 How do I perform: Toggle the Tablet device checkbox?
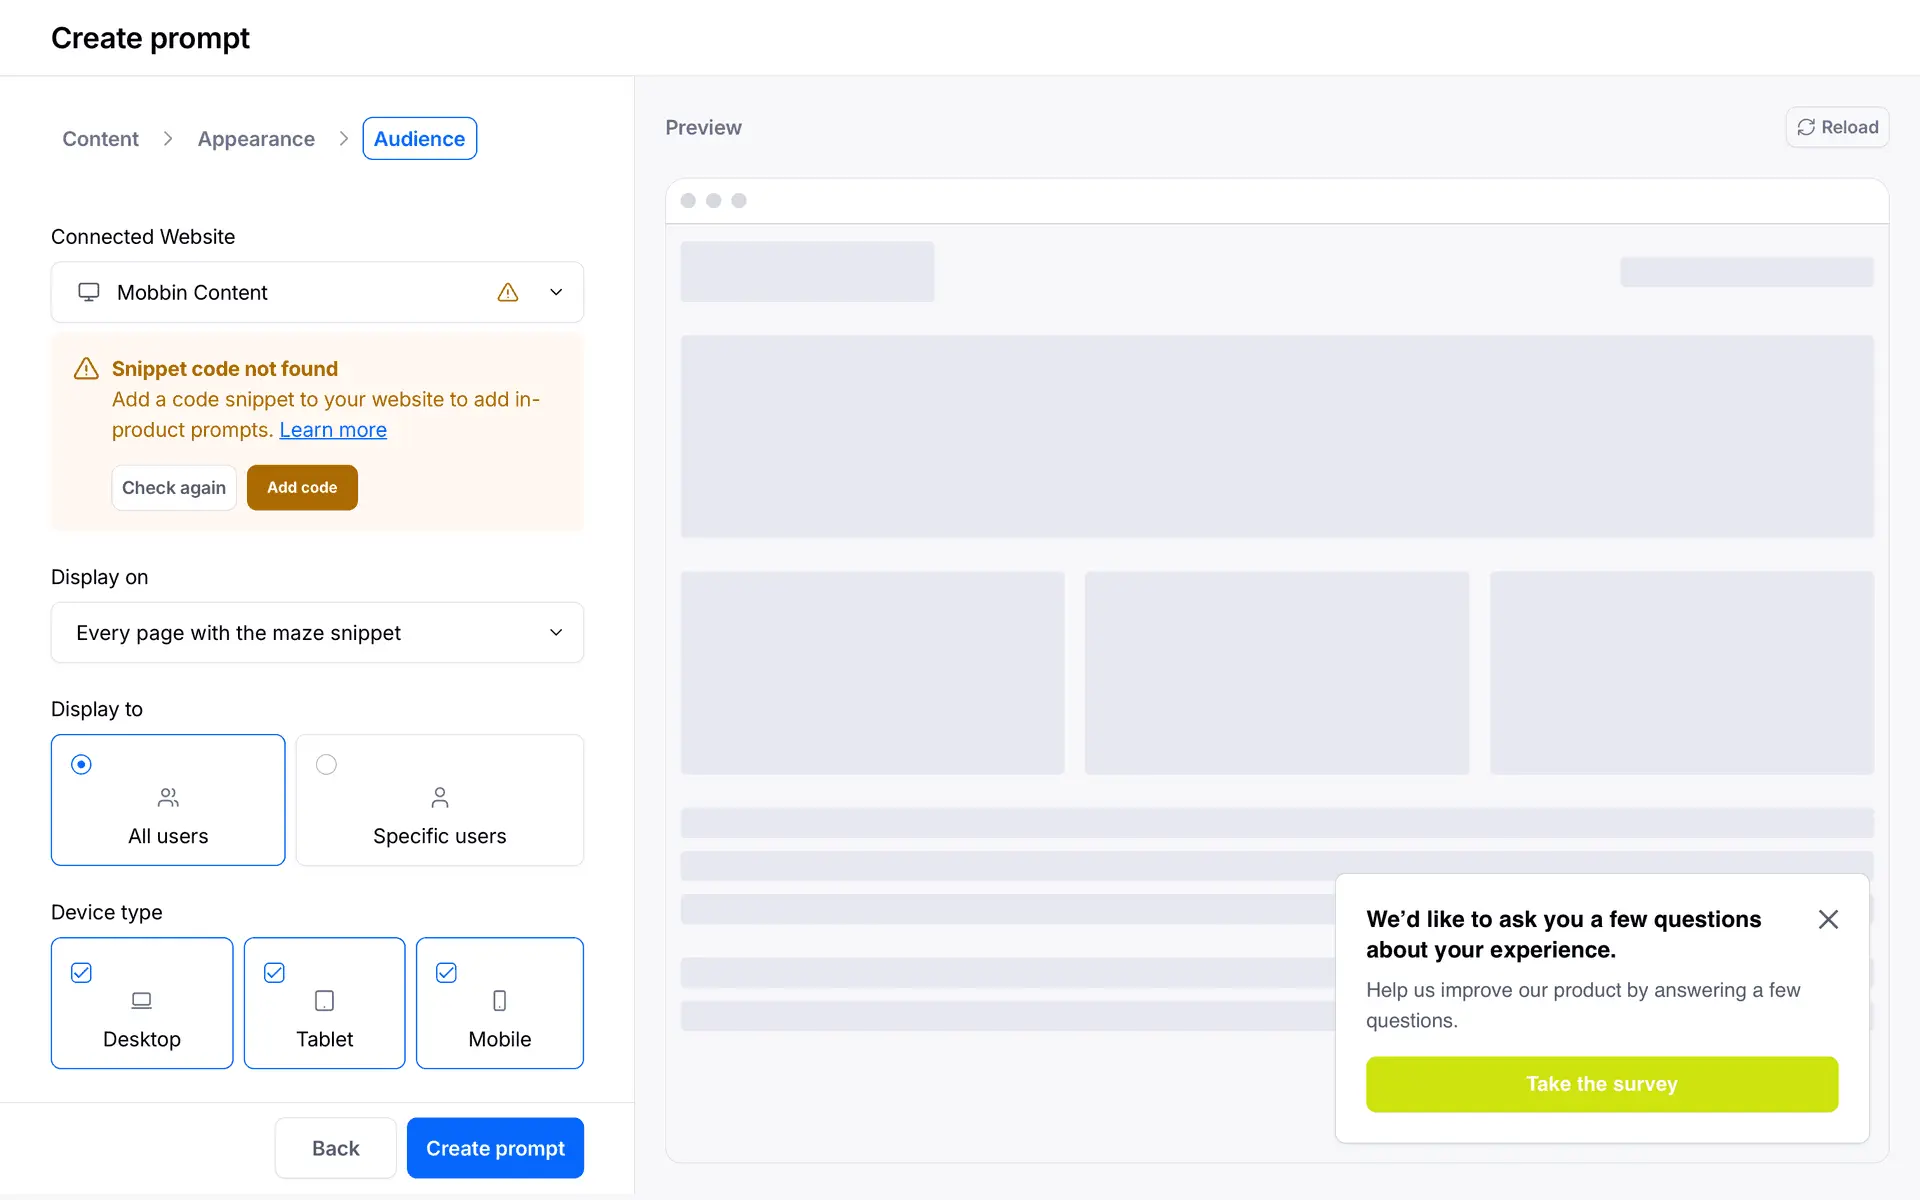coord(275,972)
